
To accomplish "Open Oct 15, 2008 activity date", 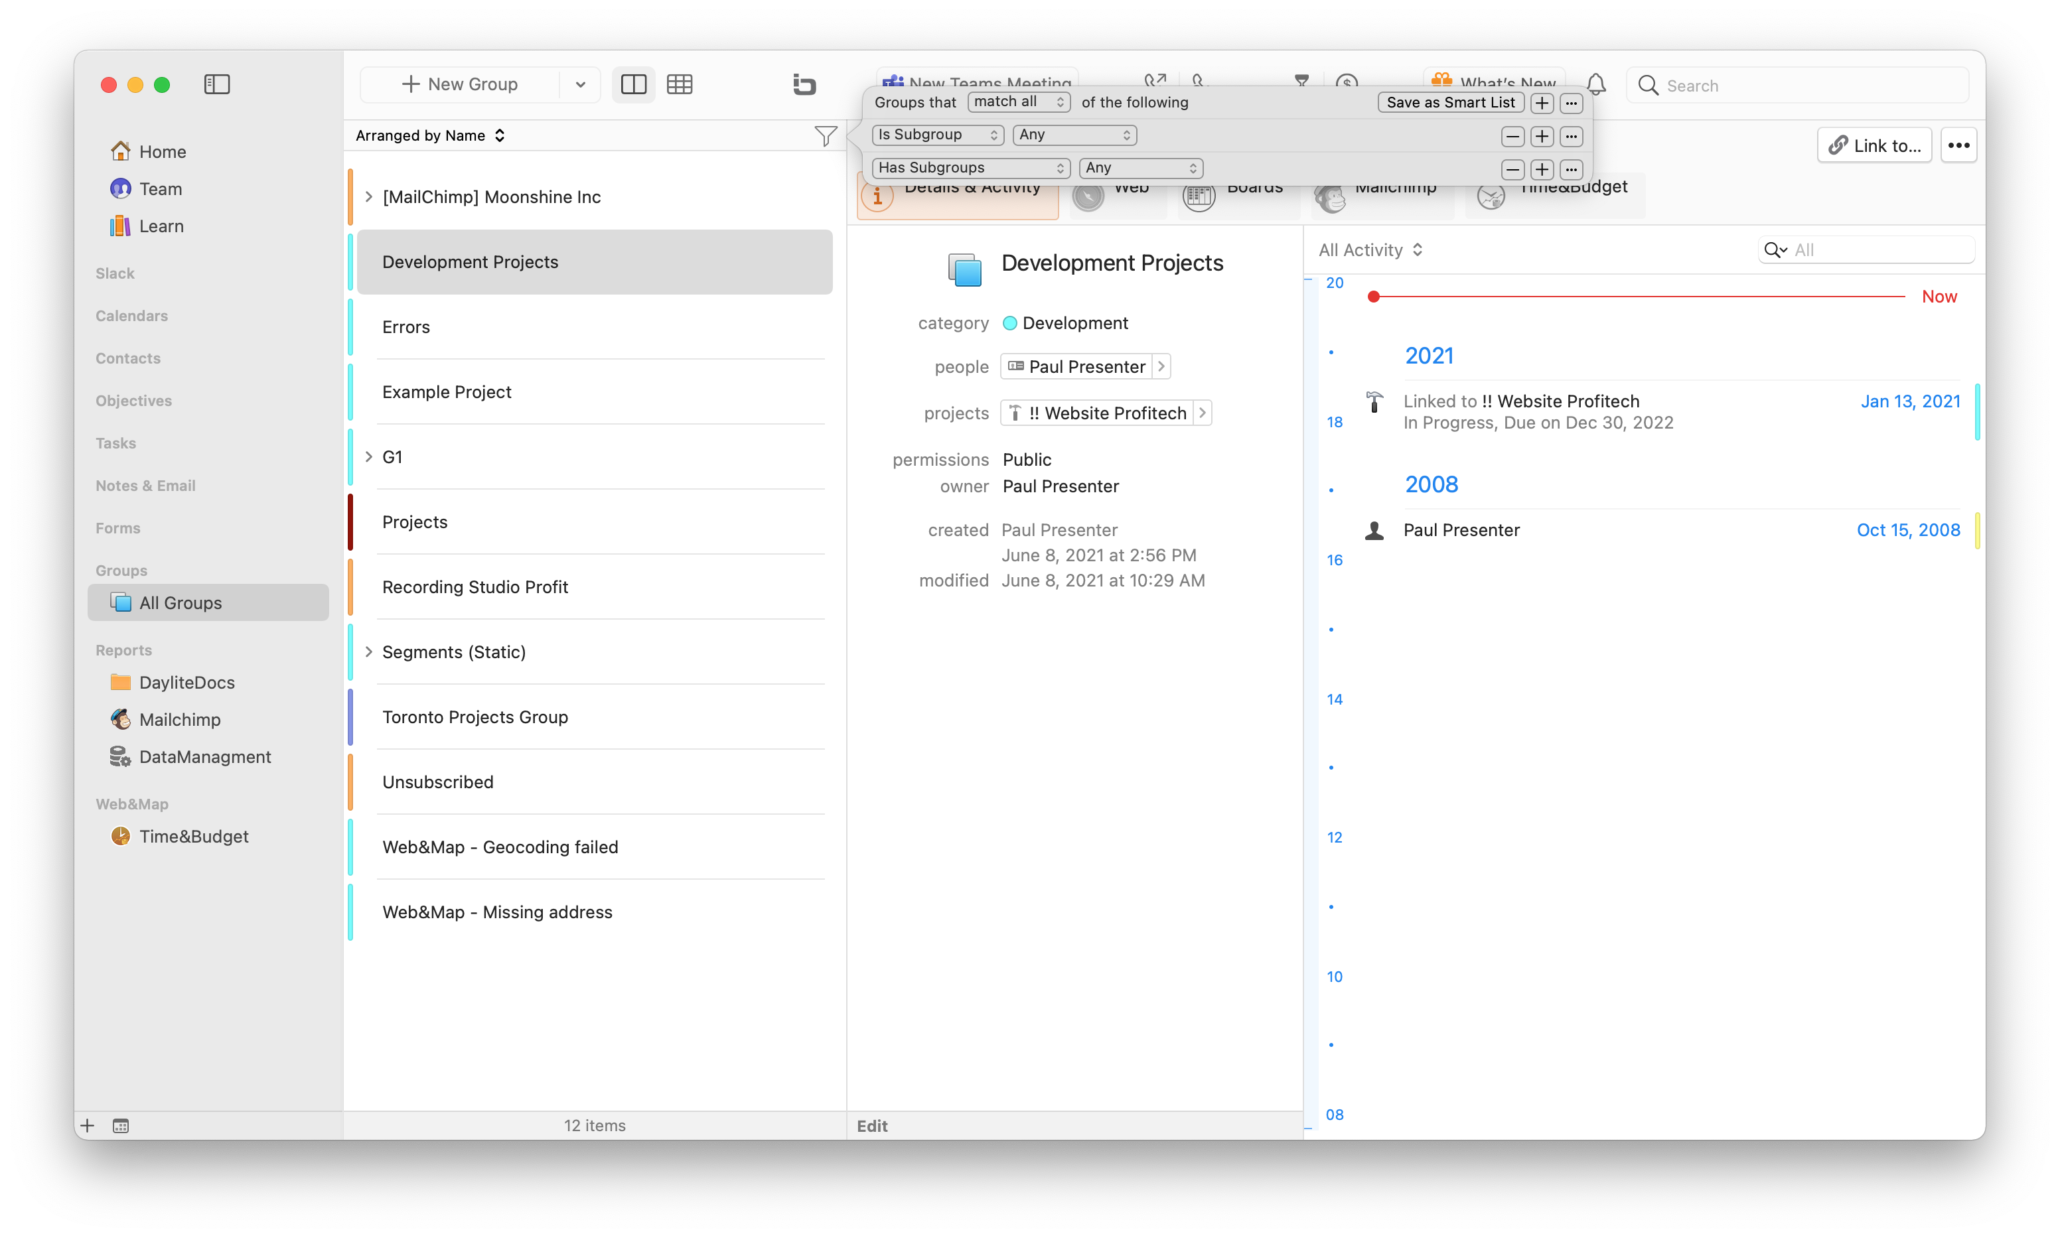I will (1908, 529).
